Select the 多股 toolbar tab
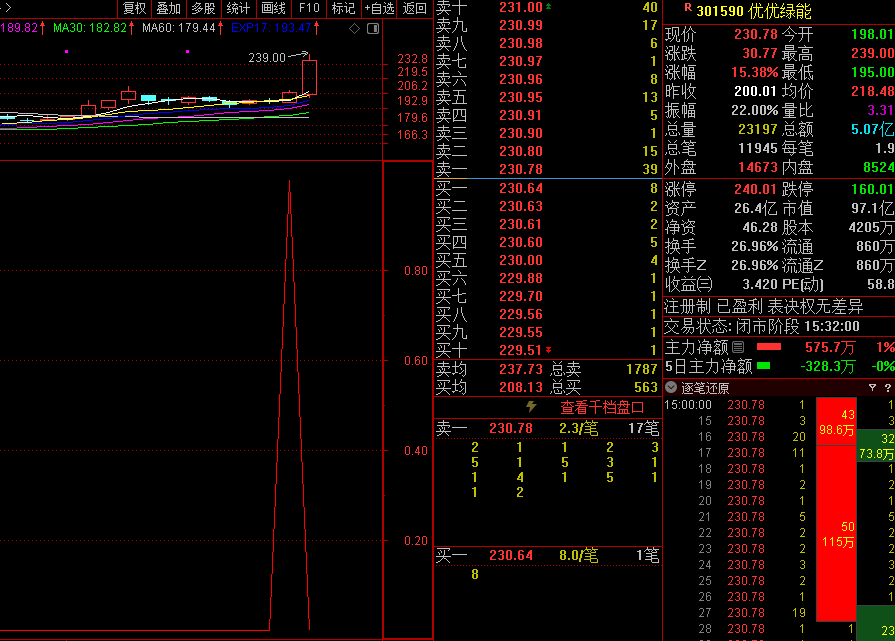Image resolution: width=895 pixels, height=641 pixels. 203,8
